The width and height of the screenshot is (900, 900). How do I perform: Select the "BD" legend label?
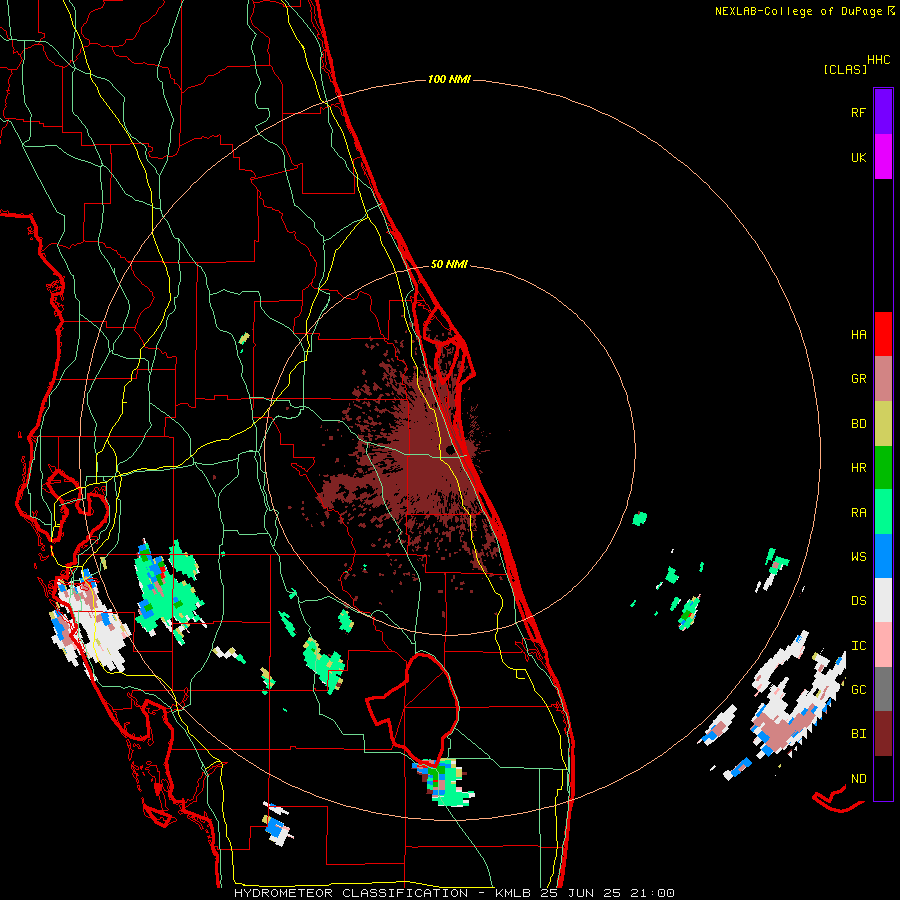click(859, 424)
